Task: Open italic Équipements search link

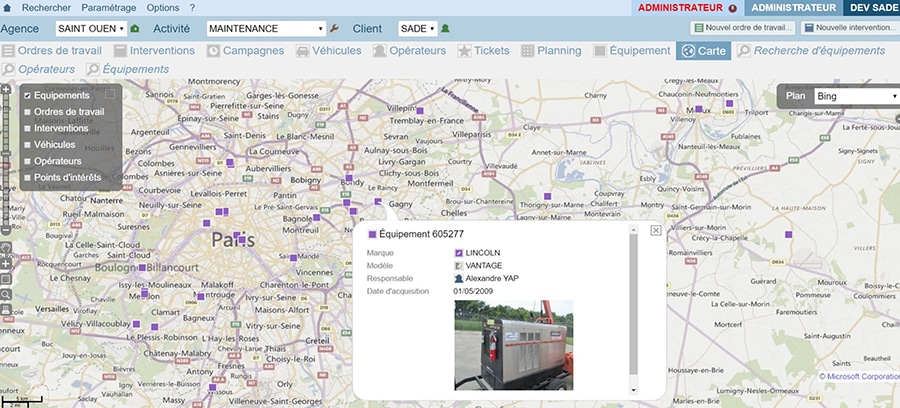Action: pyautogui.click(x=128, y=69)
